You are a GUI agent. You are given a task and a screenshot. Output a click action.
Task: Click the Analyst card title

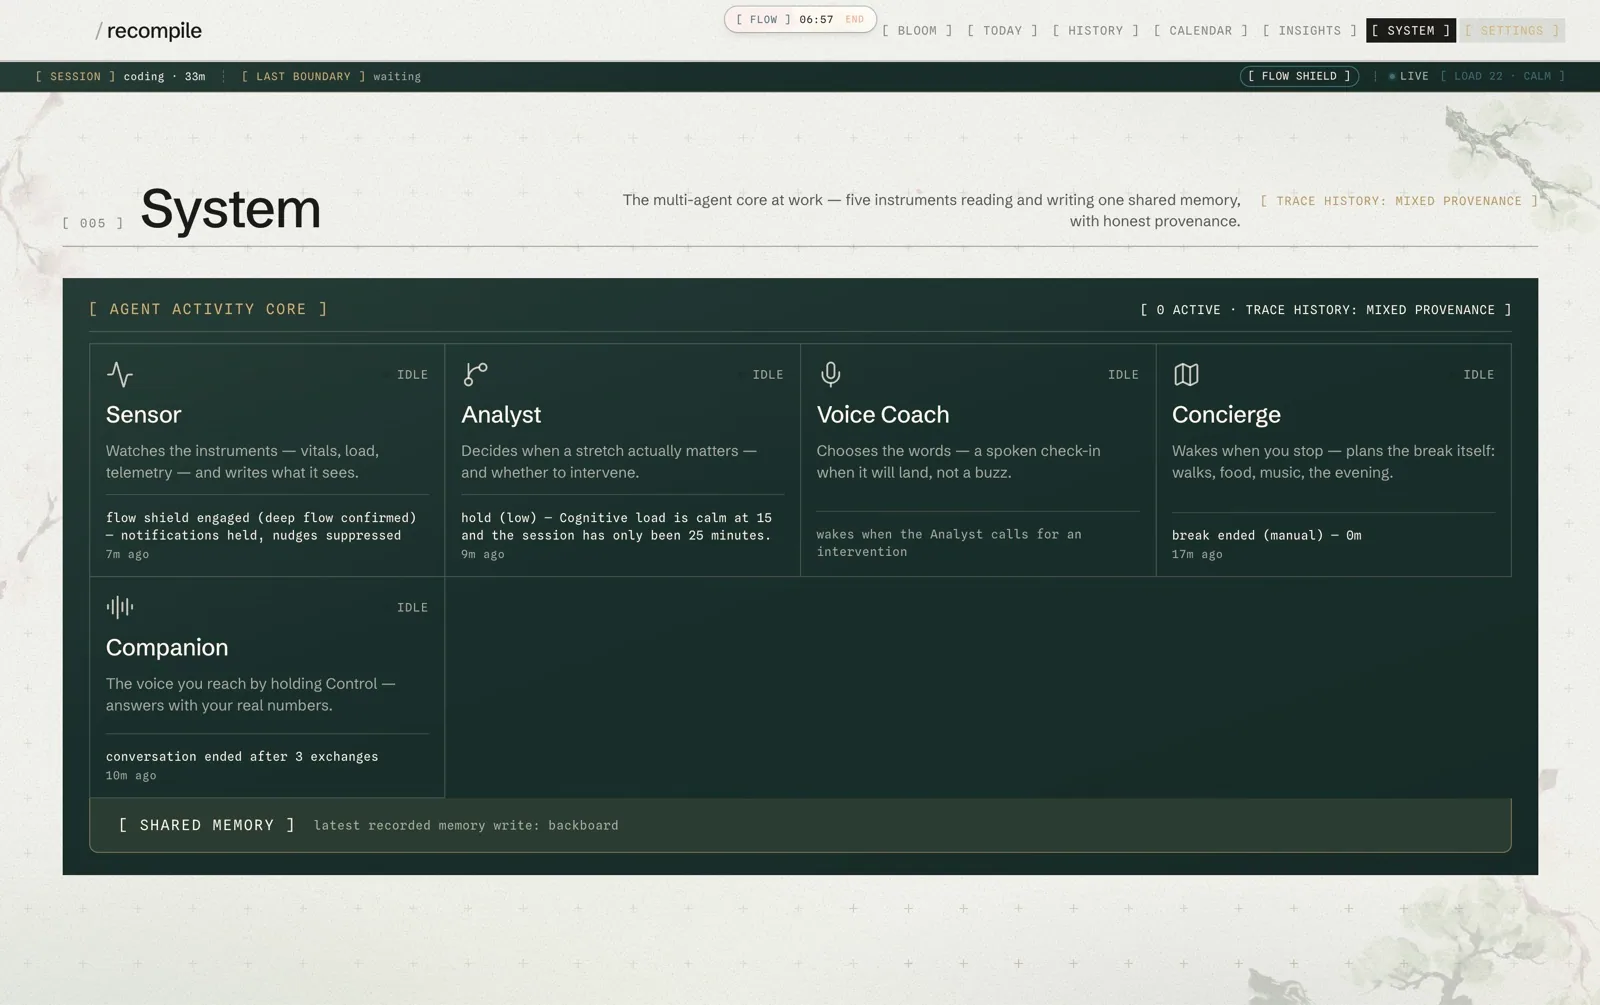[x=501, y=414]
